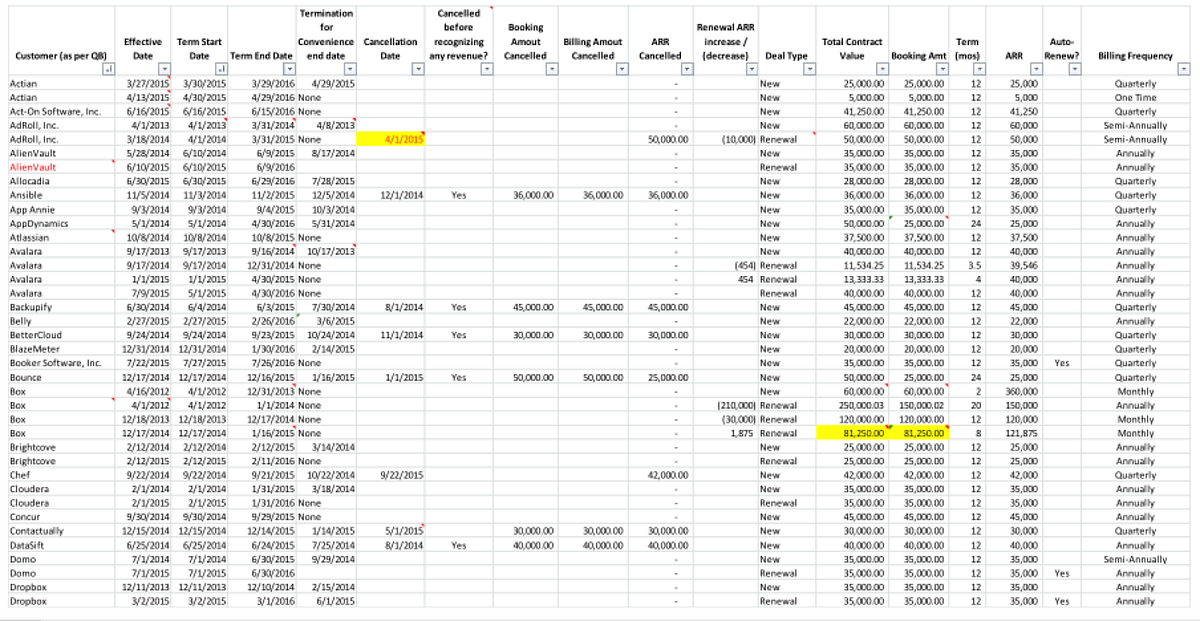This screenshot has height=621, width=1200.
Task: Open the Auto-Renew? filter dropdown
Action: click(1074, 69)
